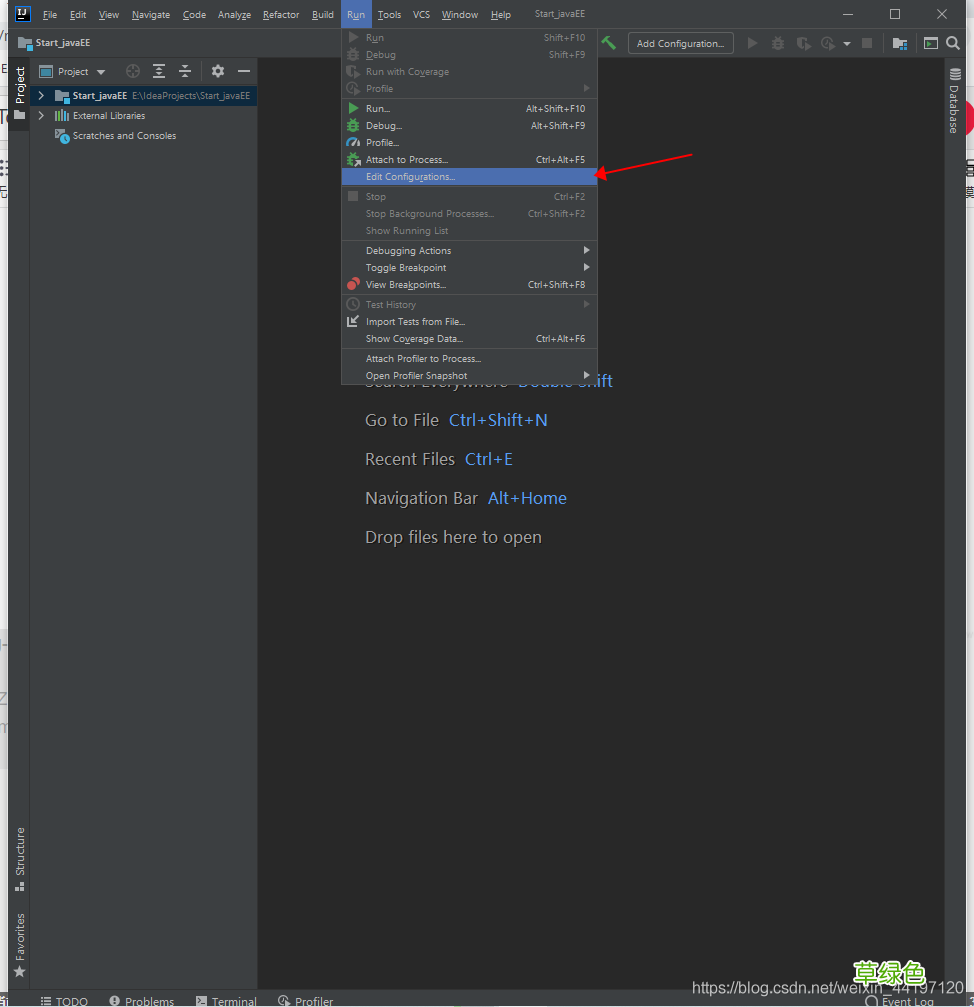Viewport: 974px width, 1007px height.
Task: Open Project panel gear settings
Action: click(218, 72)
